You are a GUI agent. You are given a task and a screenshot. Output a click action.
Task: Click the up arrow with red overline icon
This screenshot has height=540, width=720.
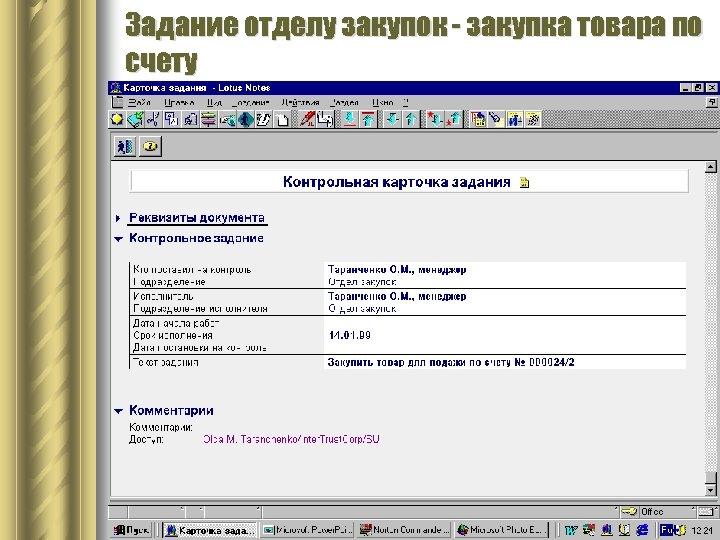pos(368,119)
